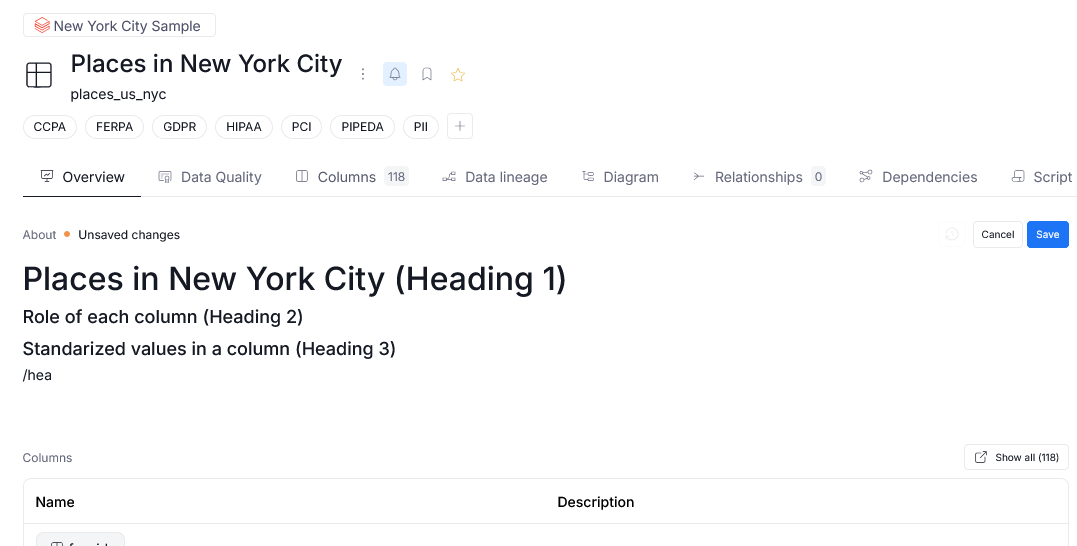1077x546 pixels.
Task: Open the Dependencies tab
Action: 918,177
